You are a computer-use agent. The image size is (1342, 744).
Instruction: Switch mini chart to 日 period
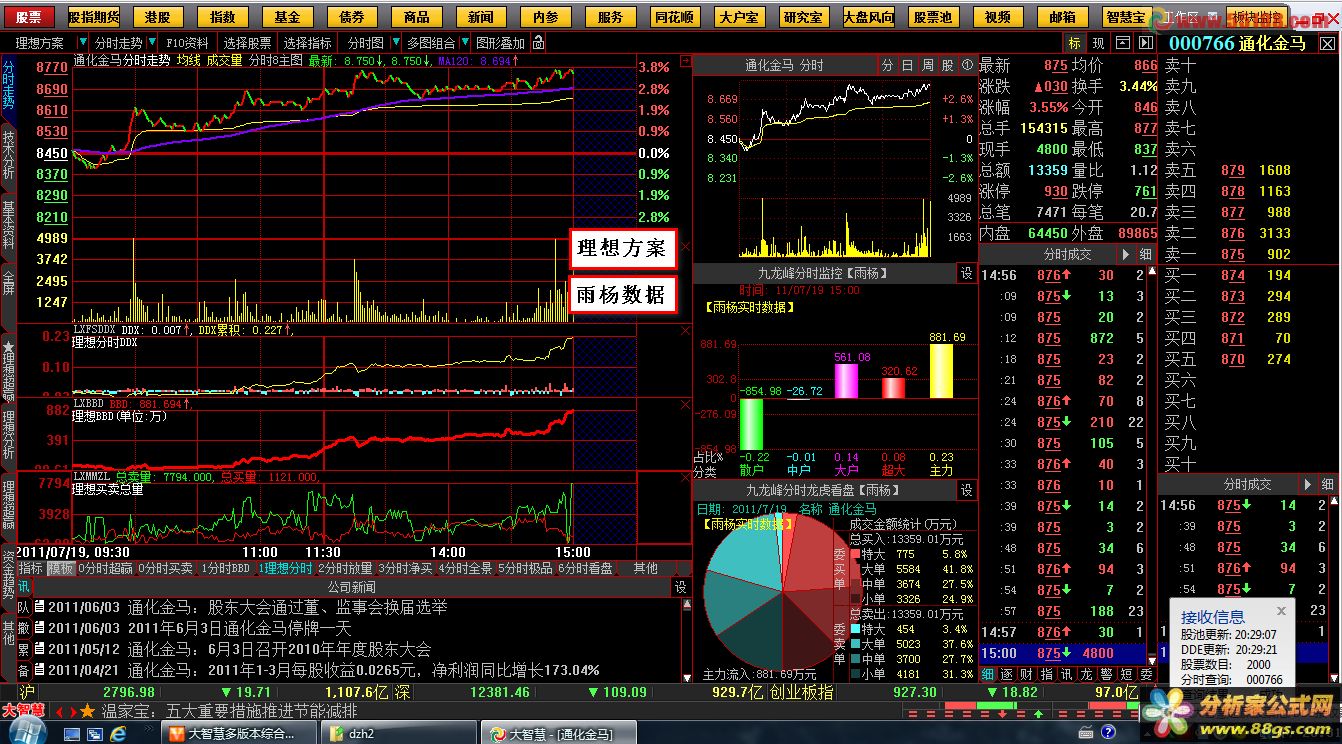[907, 65]
